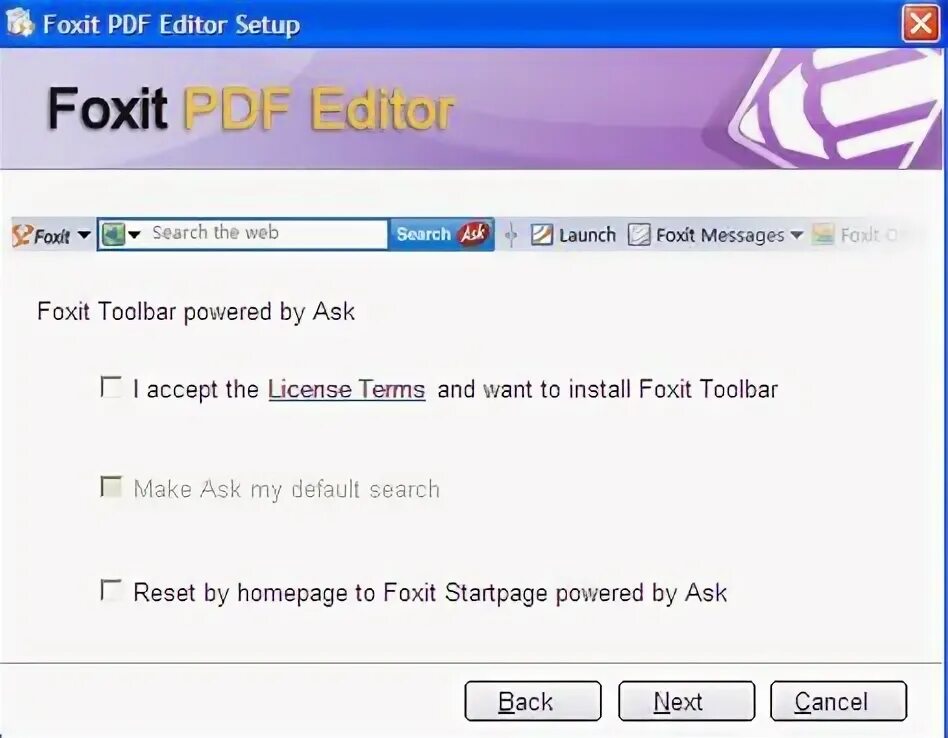Open the Foxit logo dropdown arrow
The image size is (948, 738).
click(84, 235)
